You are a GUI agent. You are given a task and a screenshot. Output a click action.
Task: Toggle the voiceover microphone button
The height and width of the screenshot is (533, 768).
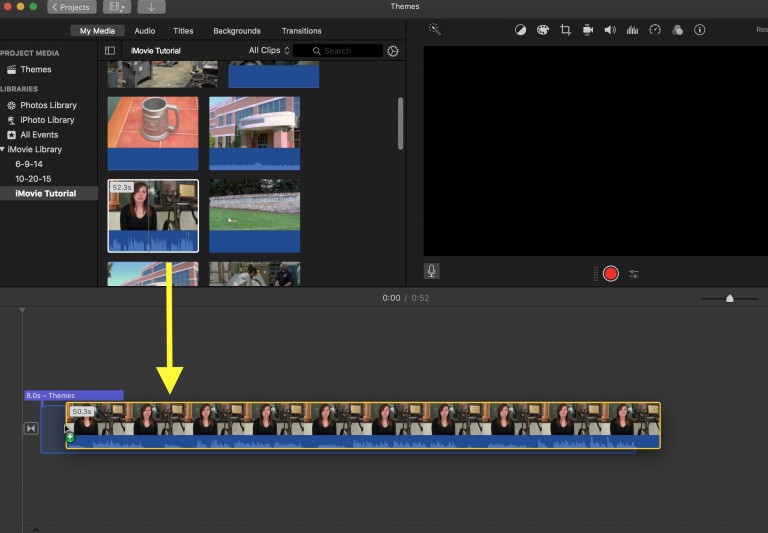[432, 271]
